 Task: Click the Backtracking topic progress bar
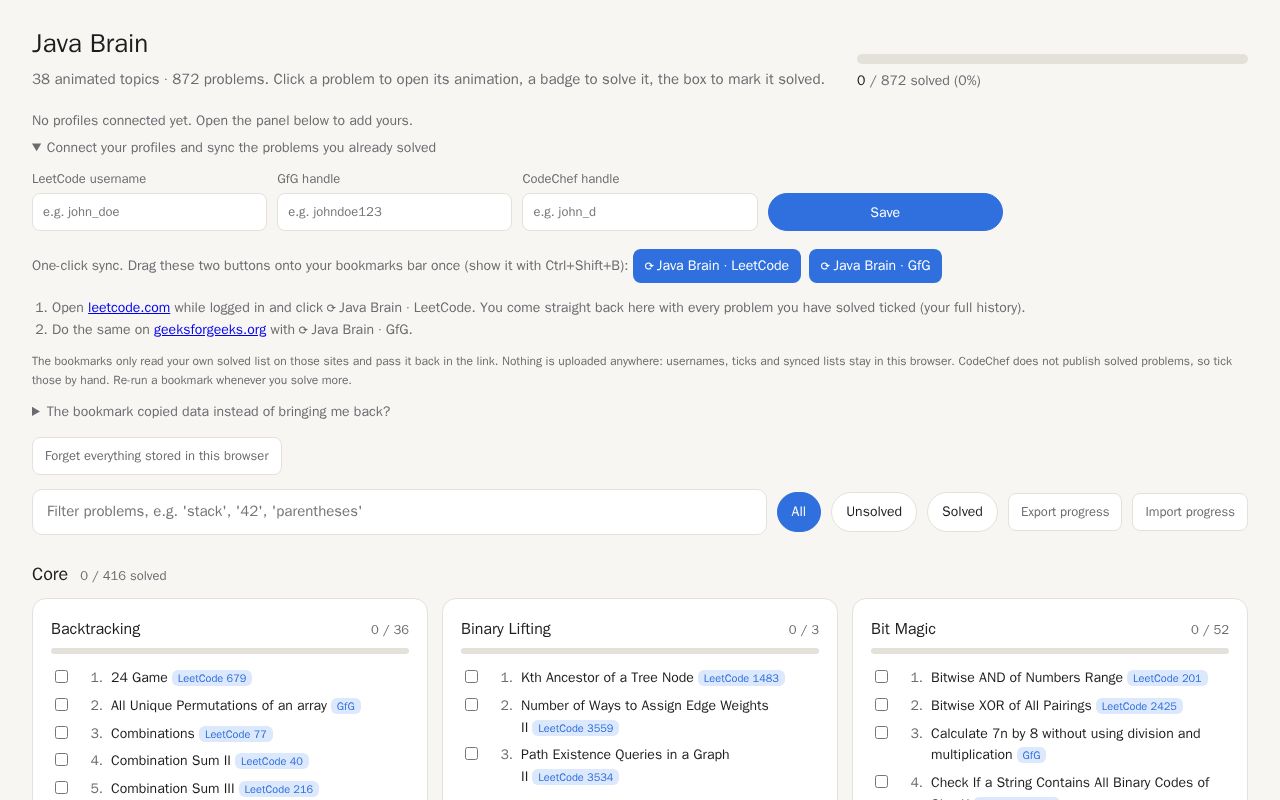pos(230,651)
